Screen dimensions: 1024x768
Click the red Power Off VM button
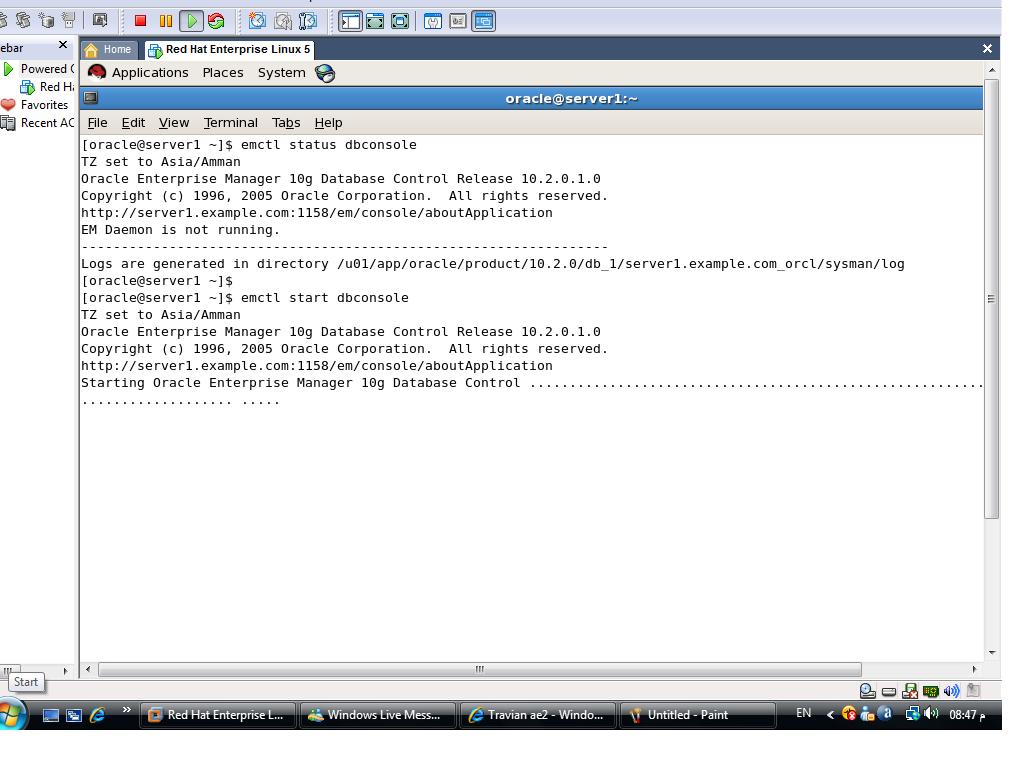(140, 20)
